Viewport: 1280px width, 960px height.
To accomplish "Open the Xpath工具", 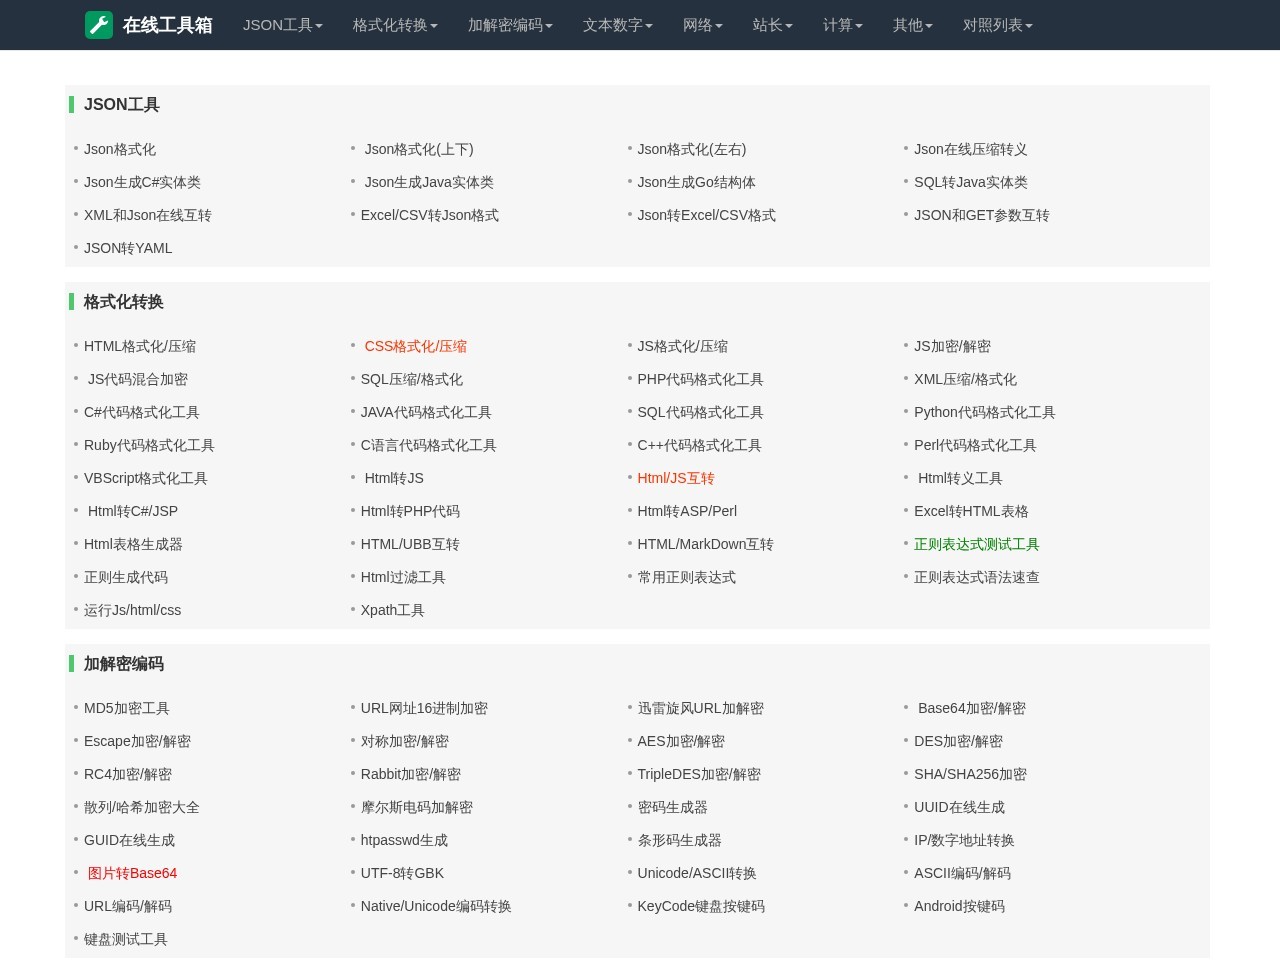I will [x=392, y=610].
